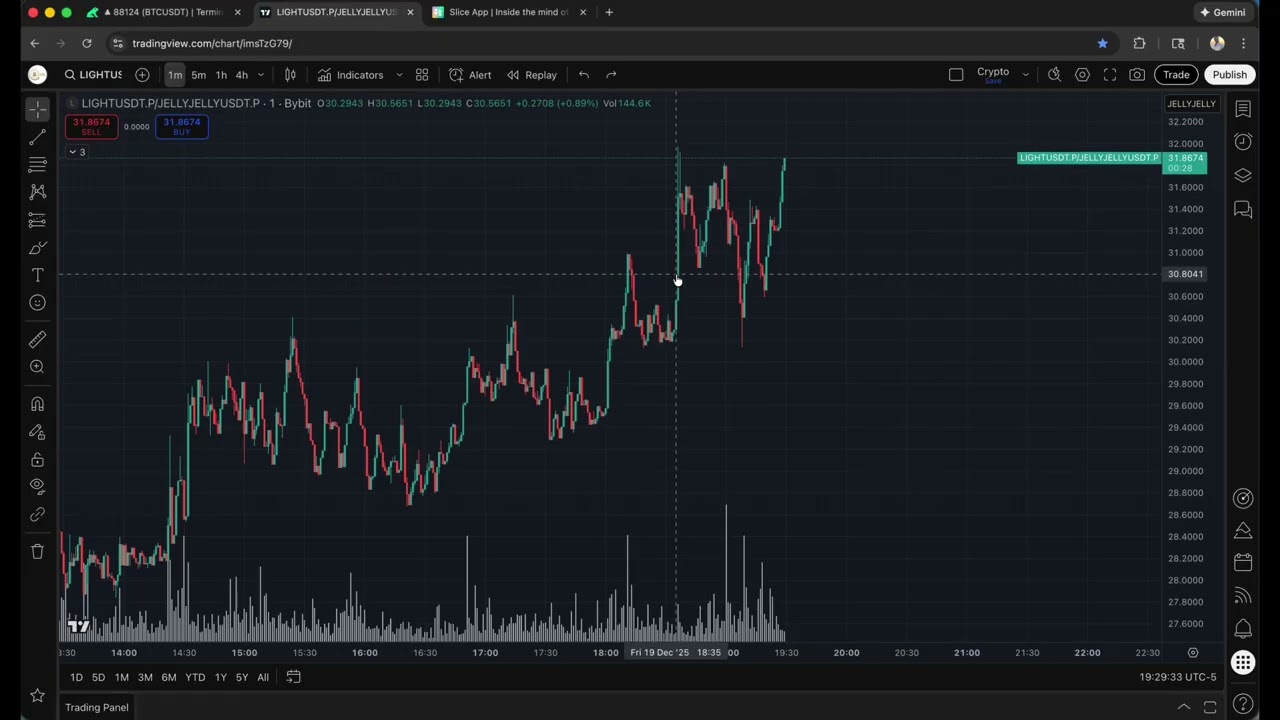Viewport: 1280px width, 720px height.
Task: Open the go to date calendar
Action: 293,677
